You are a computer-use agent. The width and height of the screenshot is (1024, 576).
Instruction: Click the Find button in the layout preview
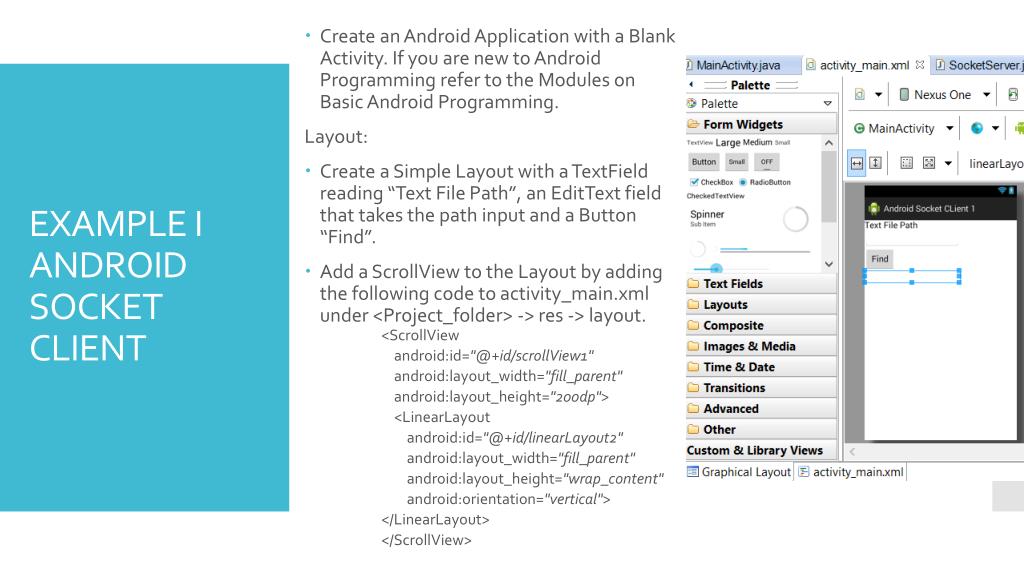tap(879, 258)
